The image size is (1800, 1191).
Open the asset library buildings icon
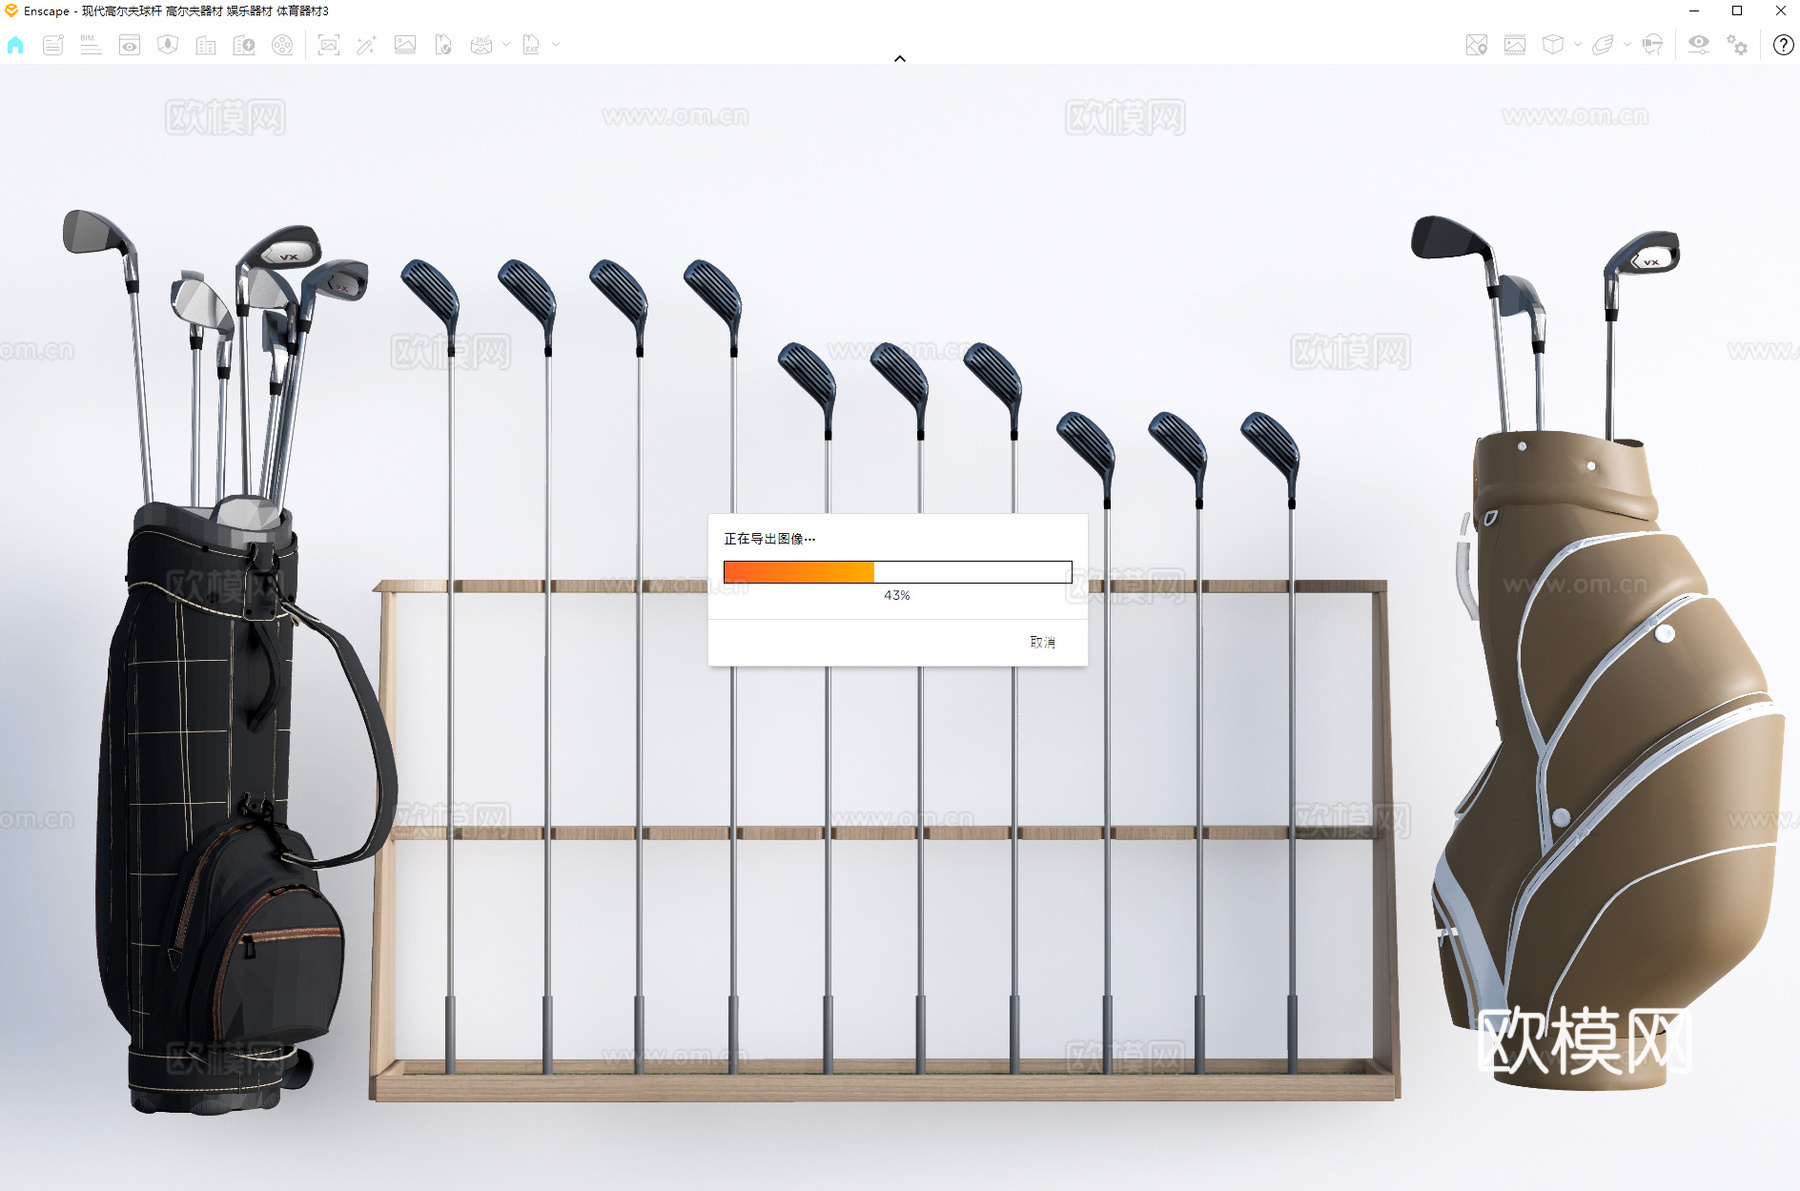(206, 45)
